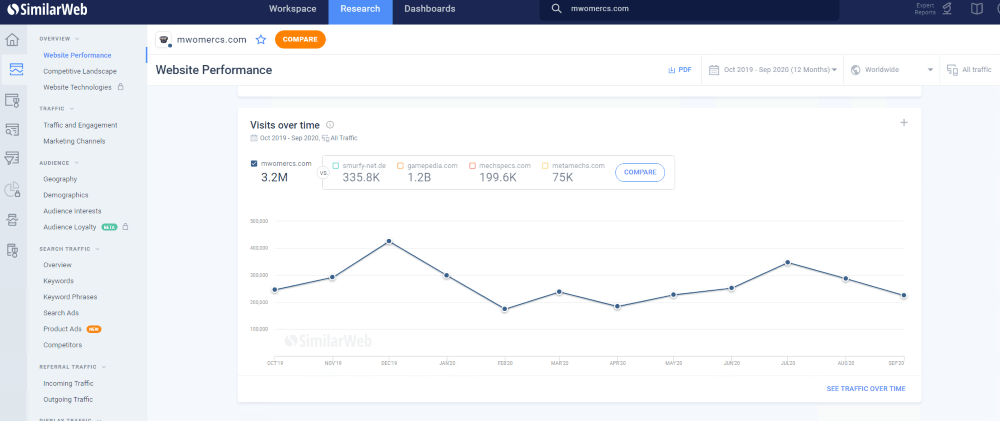Select the Dec'19 peak data point

click(389, 241)
